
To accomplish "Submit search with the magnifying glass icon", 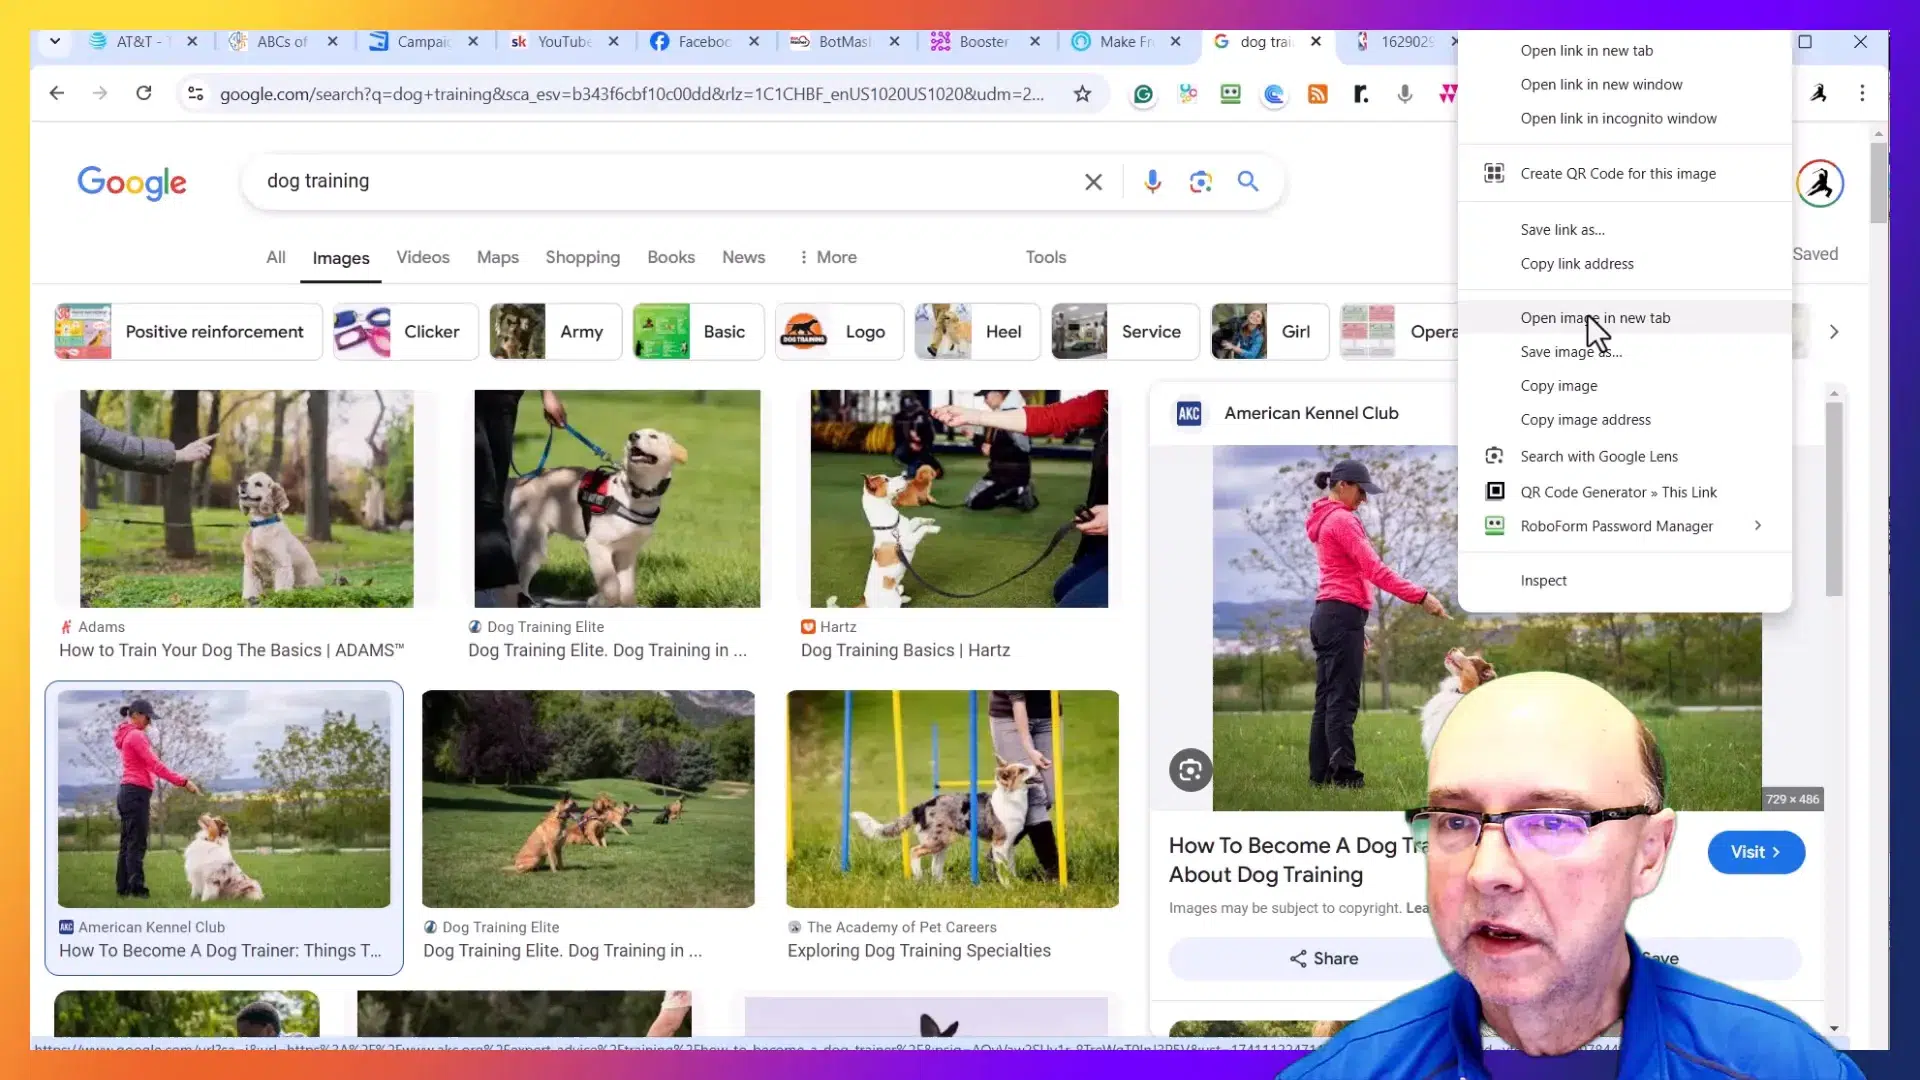I will [x=1248, y=181].
